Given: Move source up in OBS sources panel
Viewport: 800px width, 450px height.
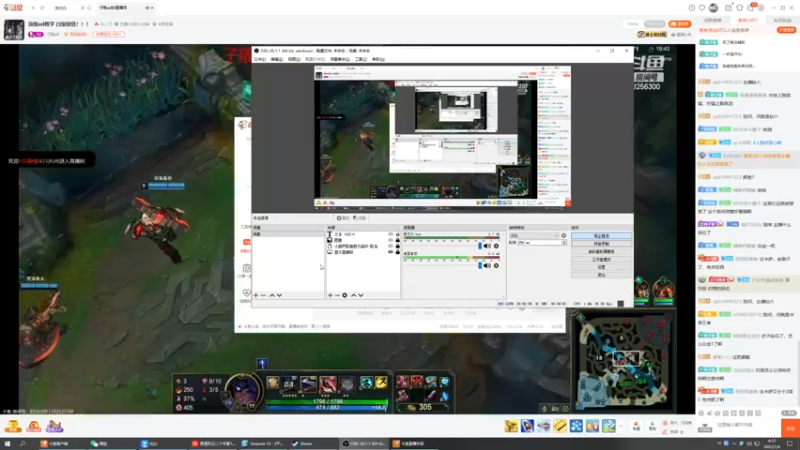Looking at the screenshot, I should coord(354,295).
